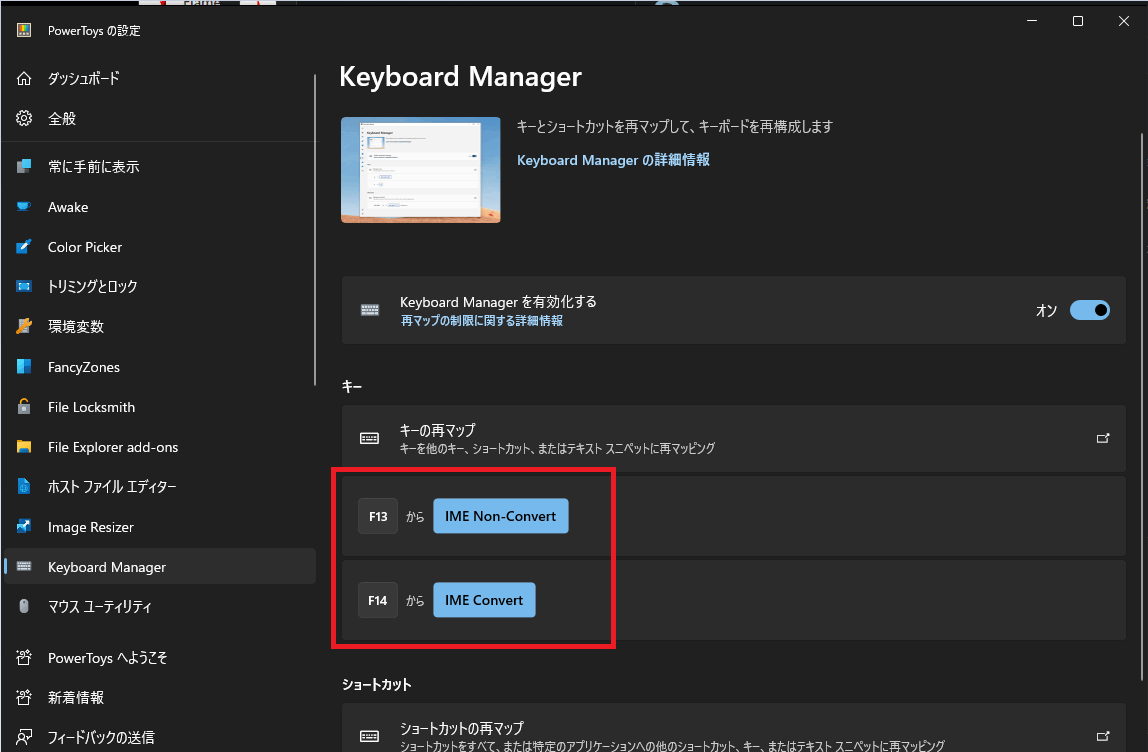Image resolution: width=1148 pixels, height=752 pixels.
Task: Click the sidebar navigation scrollbar
Action: [x=315, y=229]
